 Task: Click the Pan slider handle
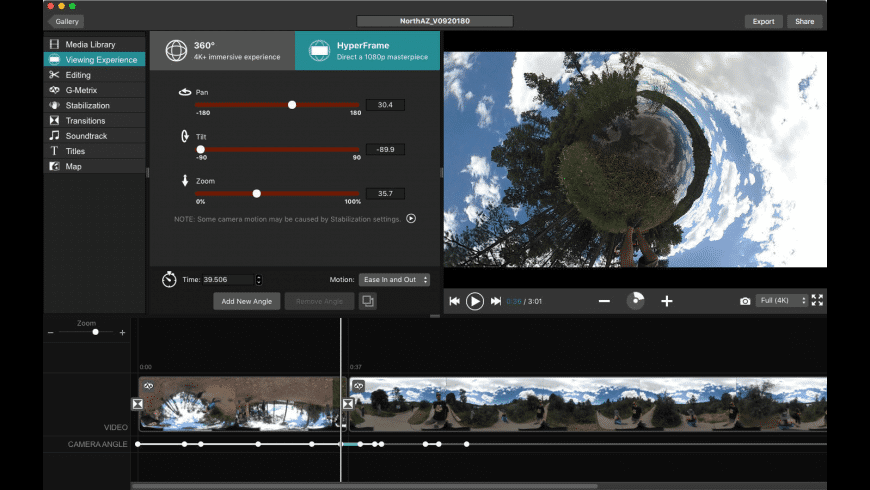coord(292,105)
